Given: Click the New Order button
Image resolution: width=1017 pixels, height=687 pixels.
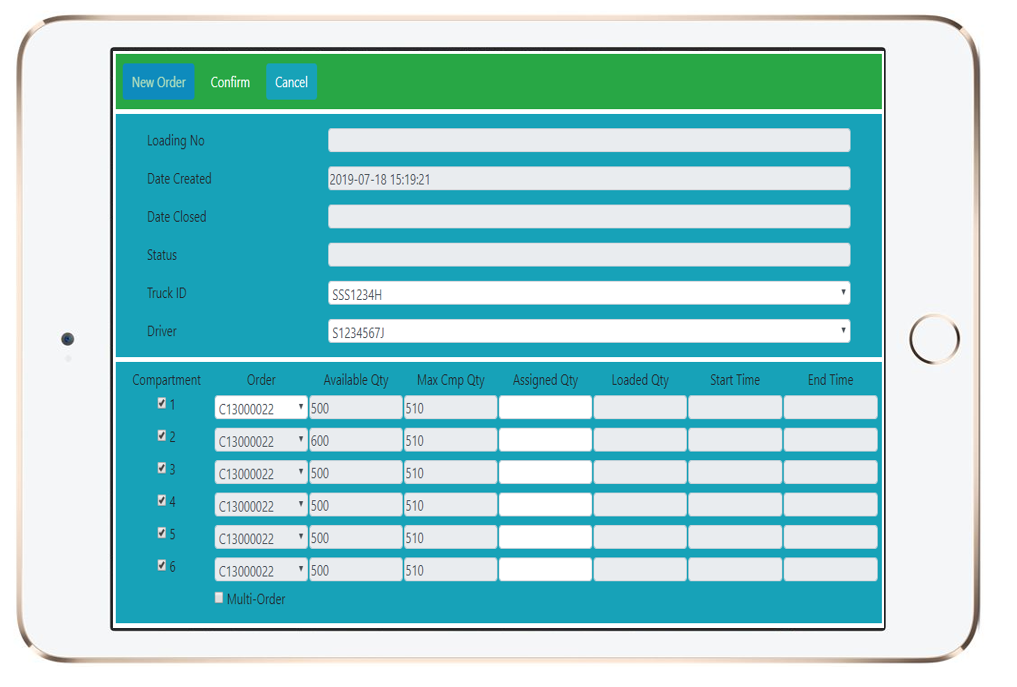Looking at the screenshot, I should click(158, 82).
